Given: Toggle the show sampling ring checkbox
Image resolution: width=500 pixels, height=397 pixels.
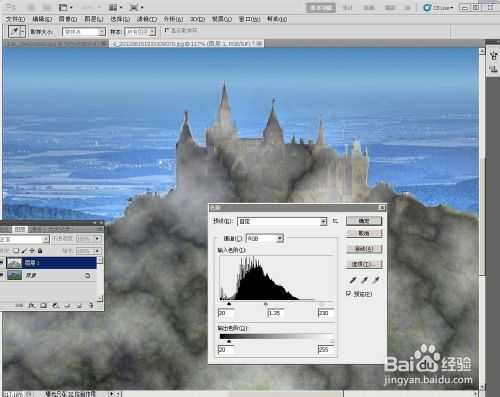Looking at the screenshot, I should [167, 30].
